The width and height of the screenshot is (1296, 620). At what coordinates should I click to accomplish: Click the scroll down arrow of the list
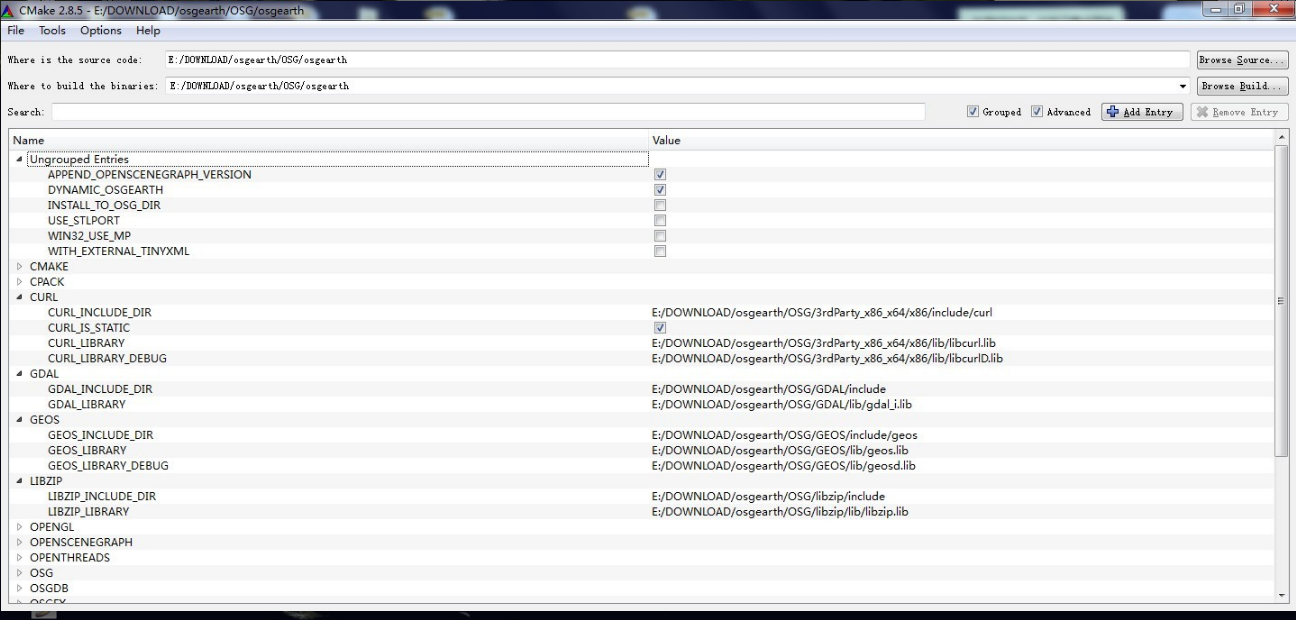1283,595
